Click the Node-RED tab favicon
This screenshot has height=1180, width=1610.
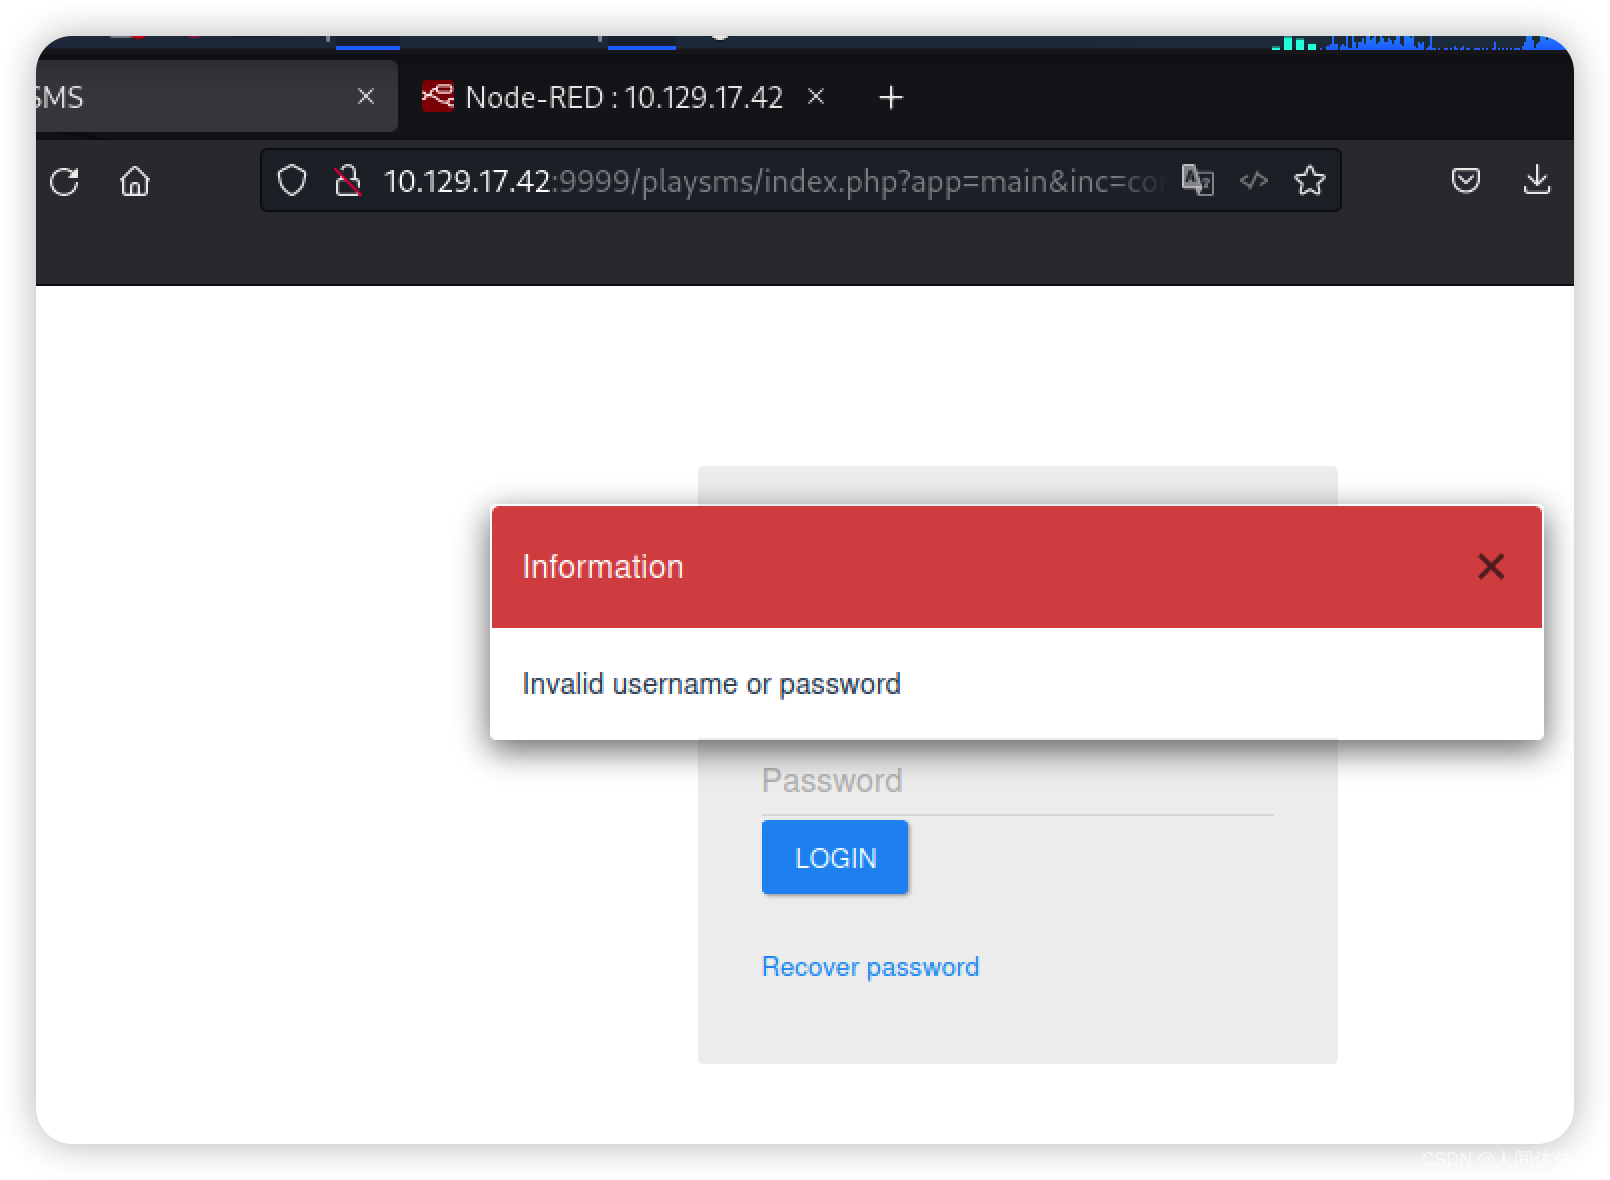(437, 96)
